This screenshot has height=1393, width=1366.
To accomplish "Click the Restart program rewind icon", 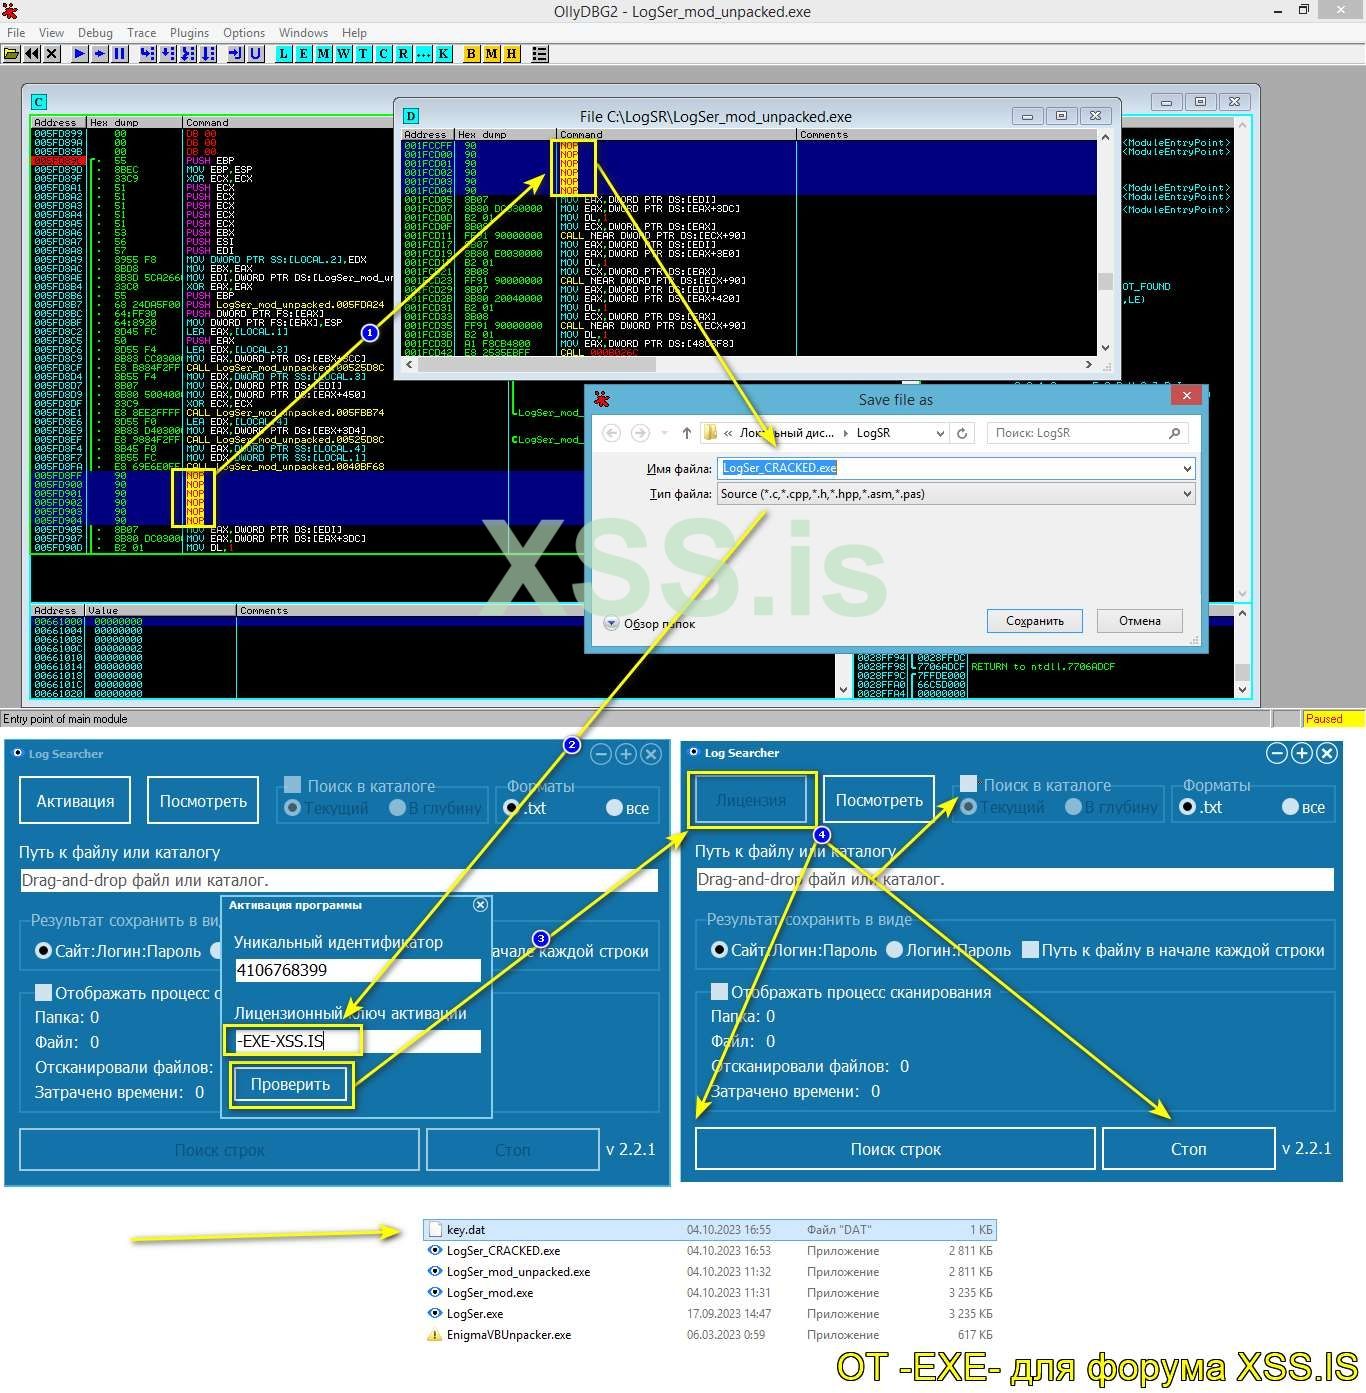I will 32,54.
